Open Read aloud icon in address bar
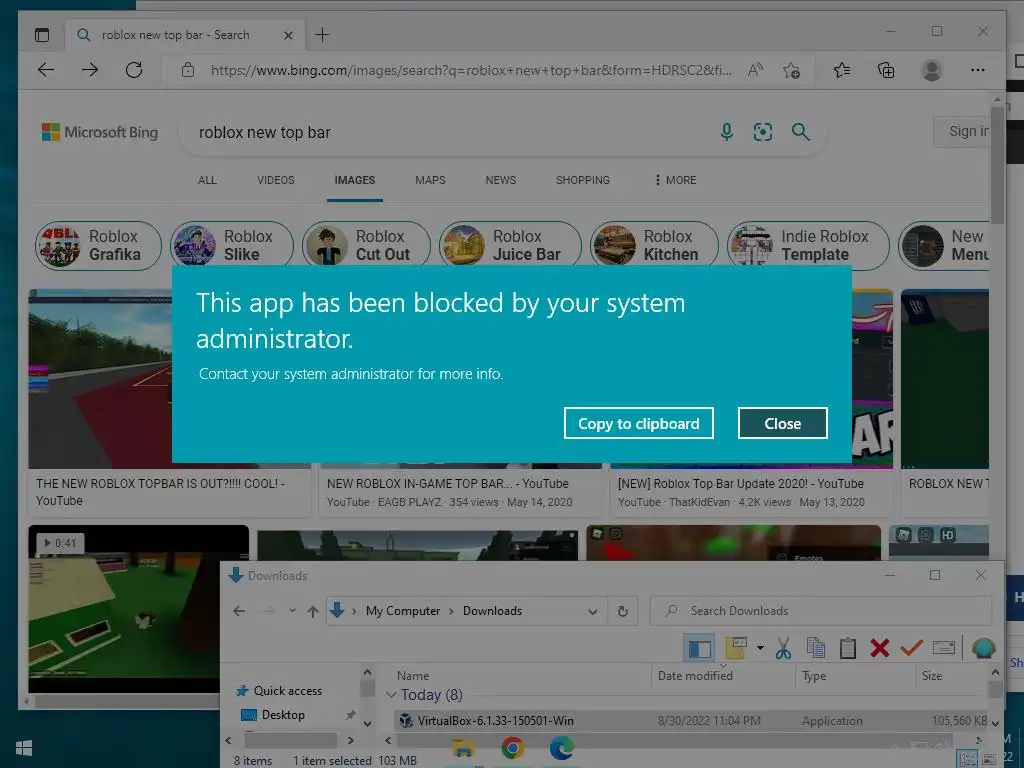1024x768 pixels. click(x=756, y=70)
